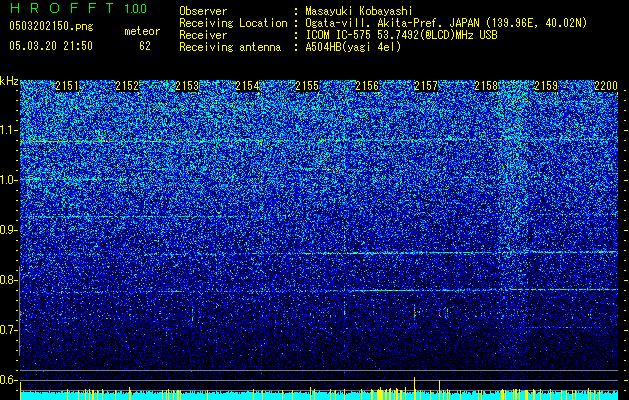
Task: Click the location Ogata-vill. Akita-Pref. JAPAN
Action: pos(393,23)
